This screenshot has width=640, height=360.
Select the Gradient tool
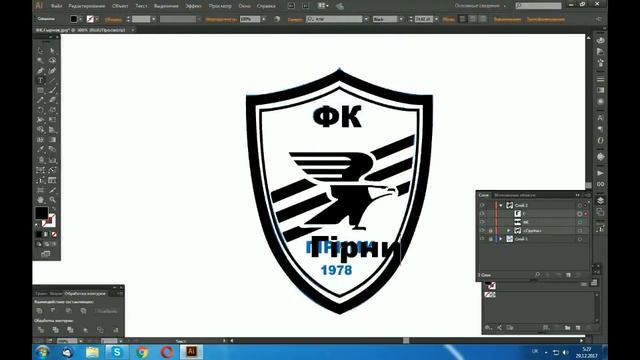[52, 140]
